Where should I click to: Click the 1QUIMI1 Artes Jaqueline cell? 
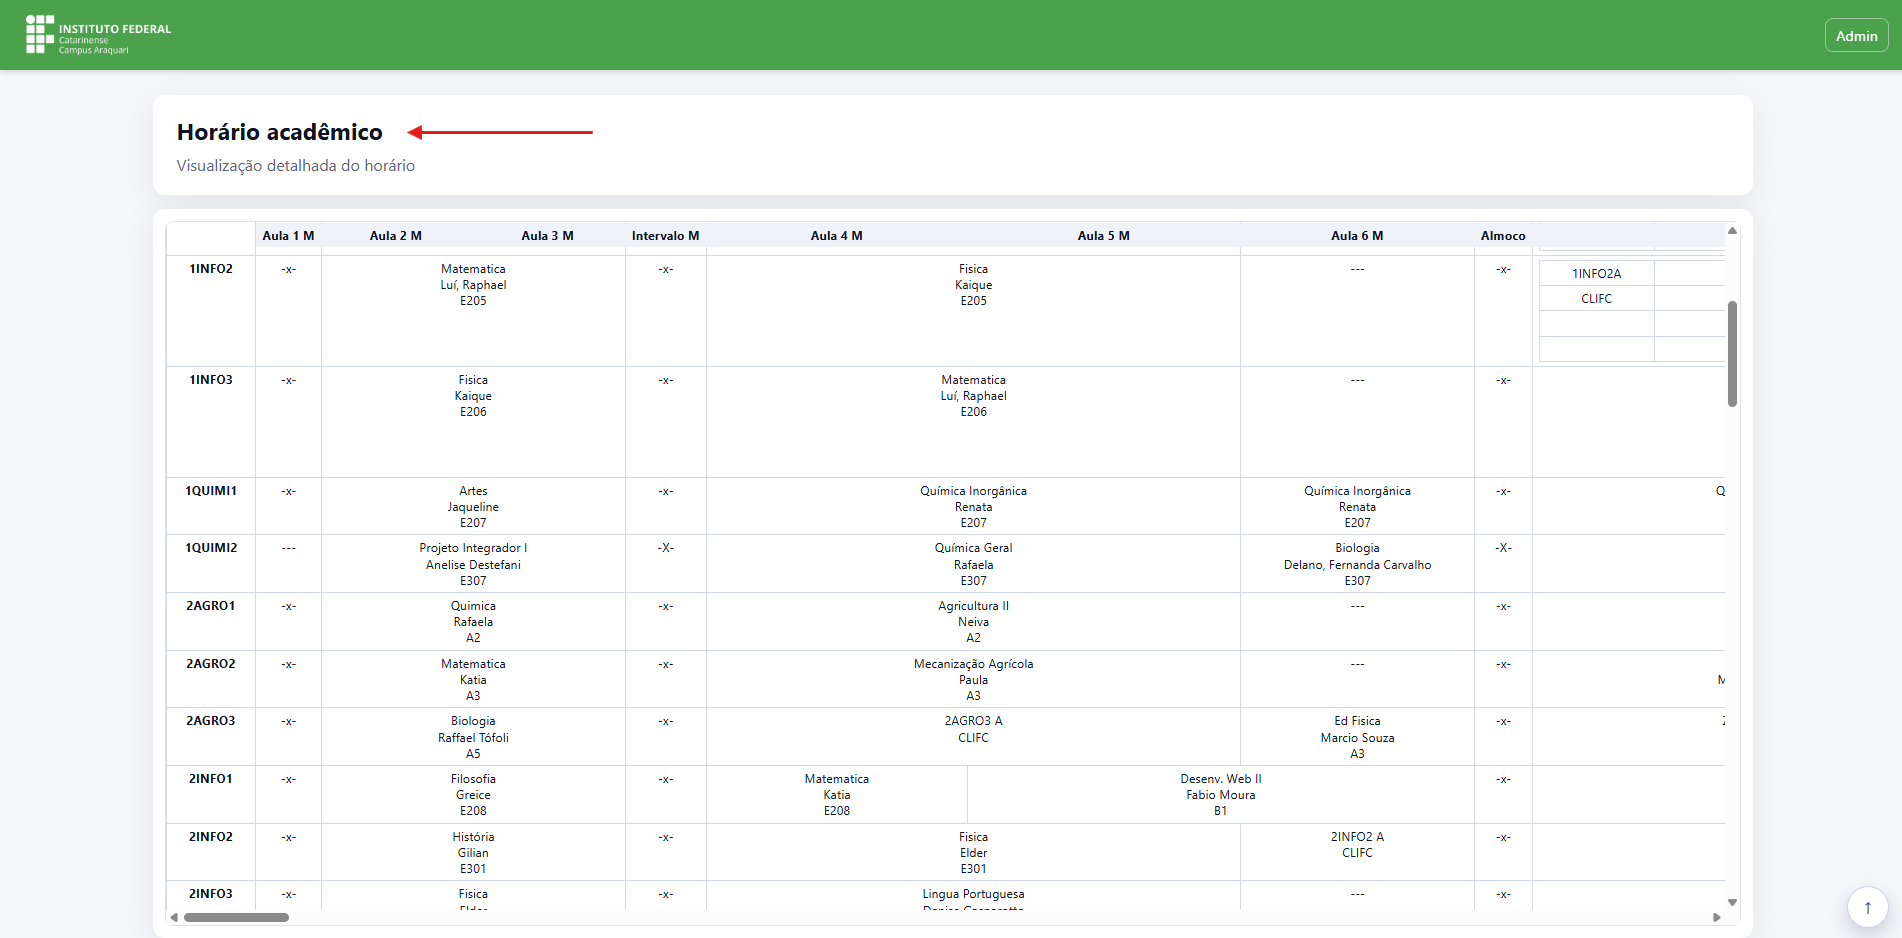coord(473,507)
